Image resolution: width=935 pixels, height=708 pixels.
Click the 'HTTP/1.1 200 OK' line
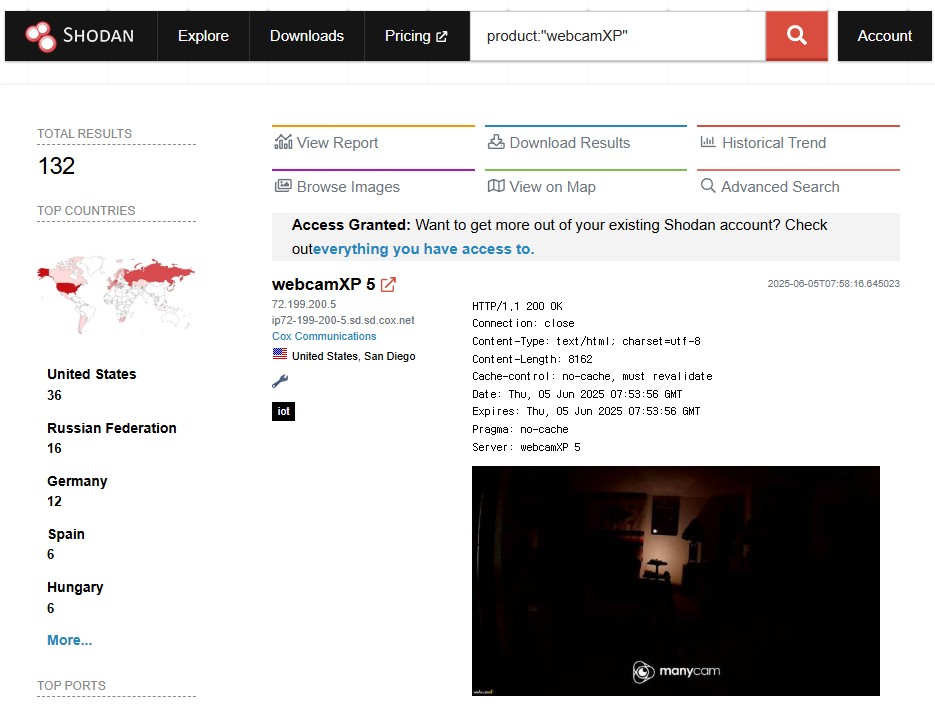coord(518,306)
